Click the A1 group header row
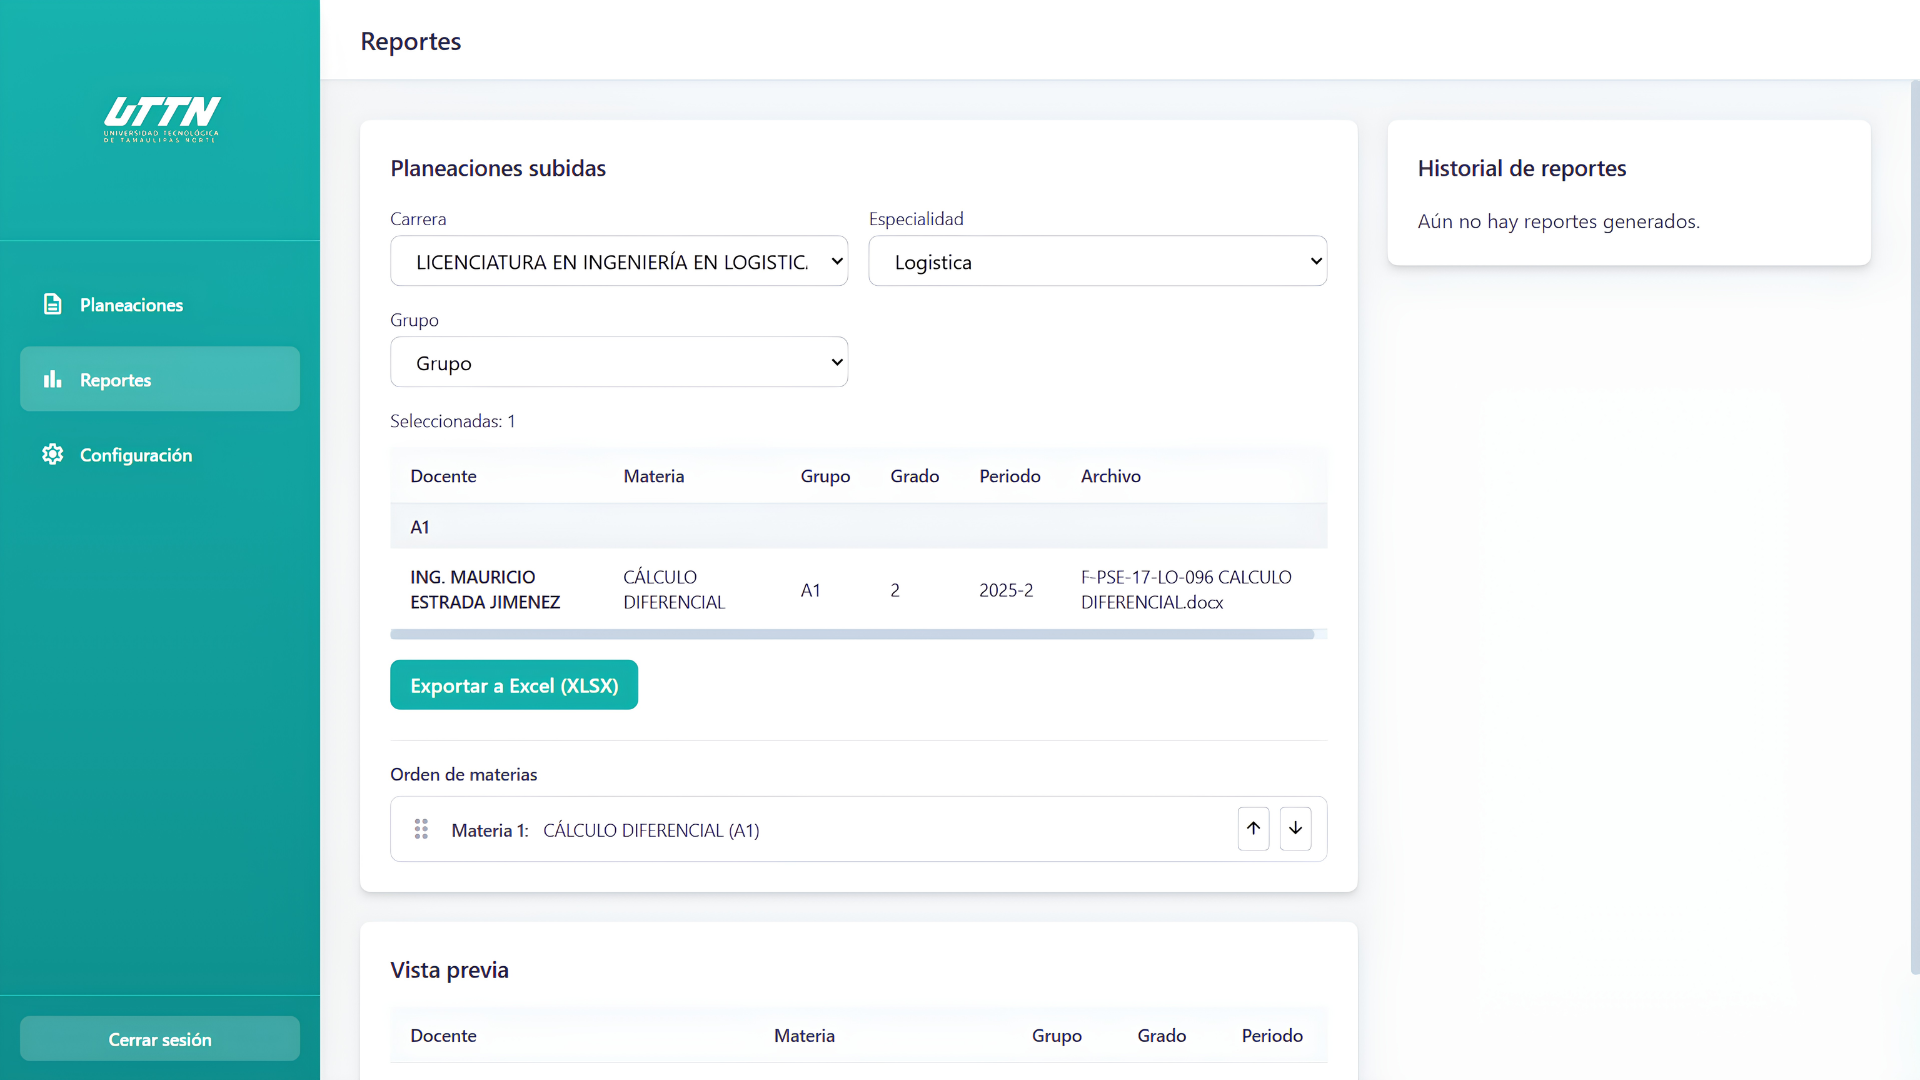 coord(859,526)
